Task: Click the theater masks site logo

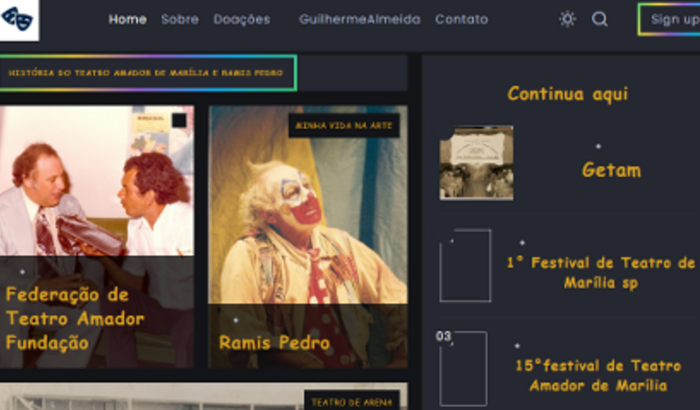Action: (x=18, y=19)
